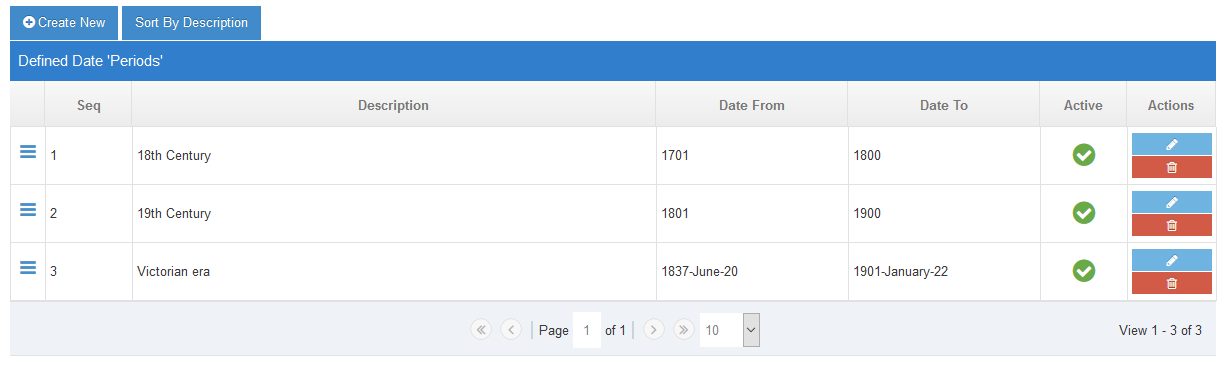This screenshot has width=1225, height=365.
Task: Click the date 1901-January-22
Action: (900, 271)
